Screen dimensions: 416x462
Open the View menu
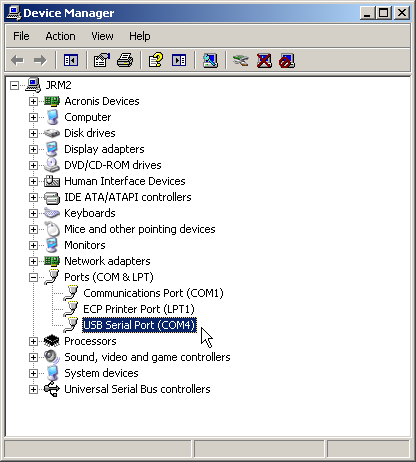click(102, 36)
